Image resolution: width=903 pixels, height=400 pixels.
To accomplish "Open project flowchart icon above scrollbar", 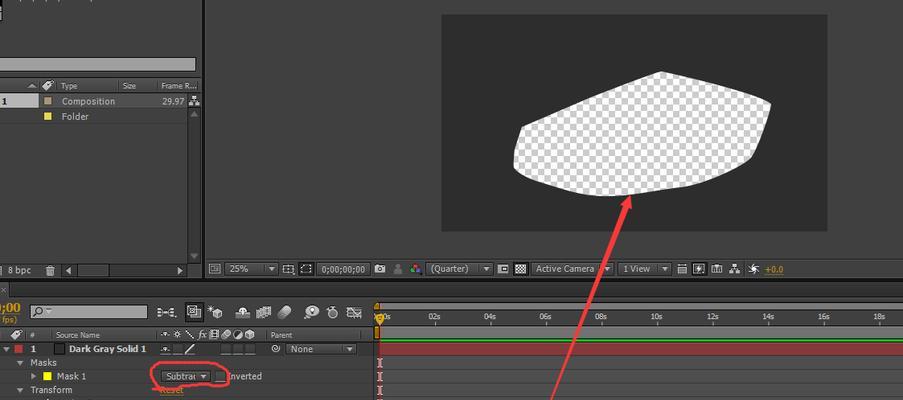I will point(194,101).
